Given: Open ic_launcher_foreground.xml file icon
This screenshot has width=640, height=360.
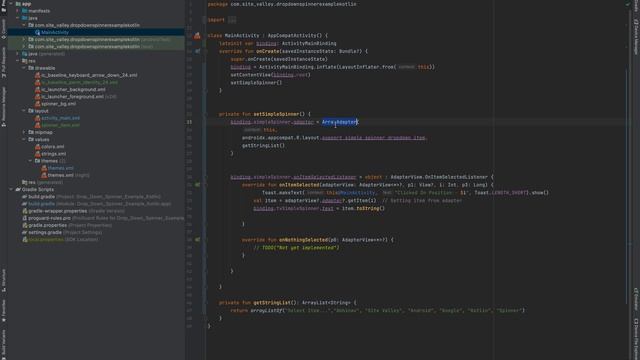Looking at the screenshot, I should (38, 97).
